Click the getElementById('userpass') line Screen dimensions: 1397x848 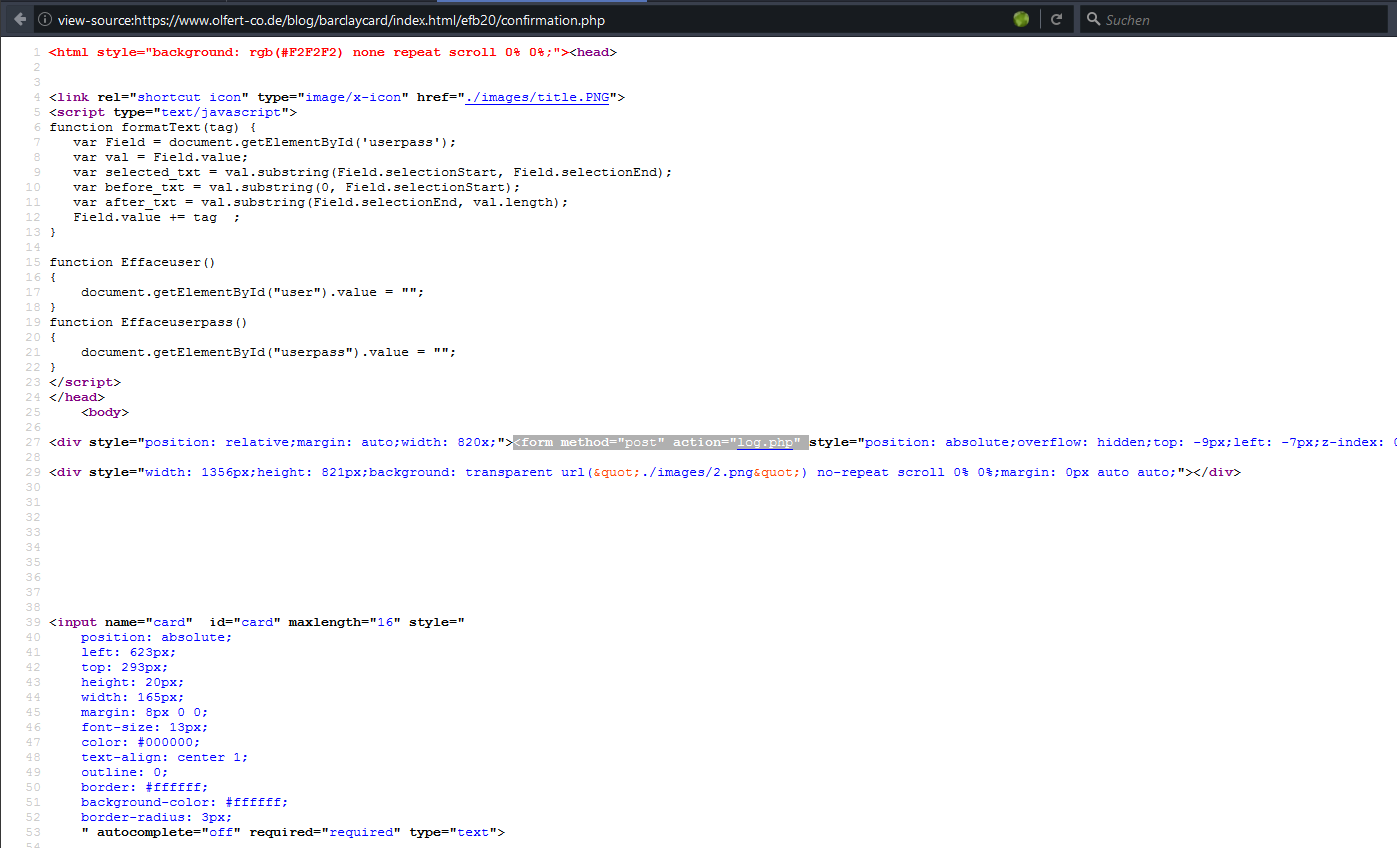click(264, 142)
